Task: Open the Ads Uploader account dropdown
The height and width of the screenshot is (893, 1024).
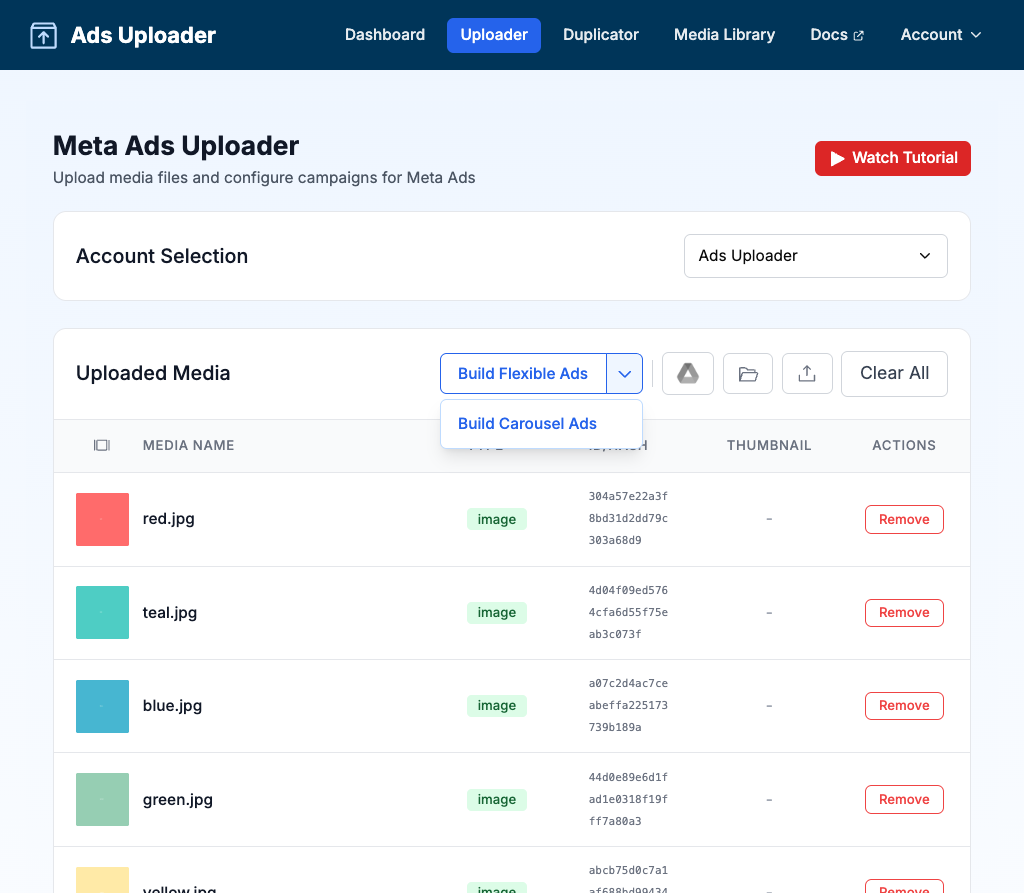Action: coord(815,256)
